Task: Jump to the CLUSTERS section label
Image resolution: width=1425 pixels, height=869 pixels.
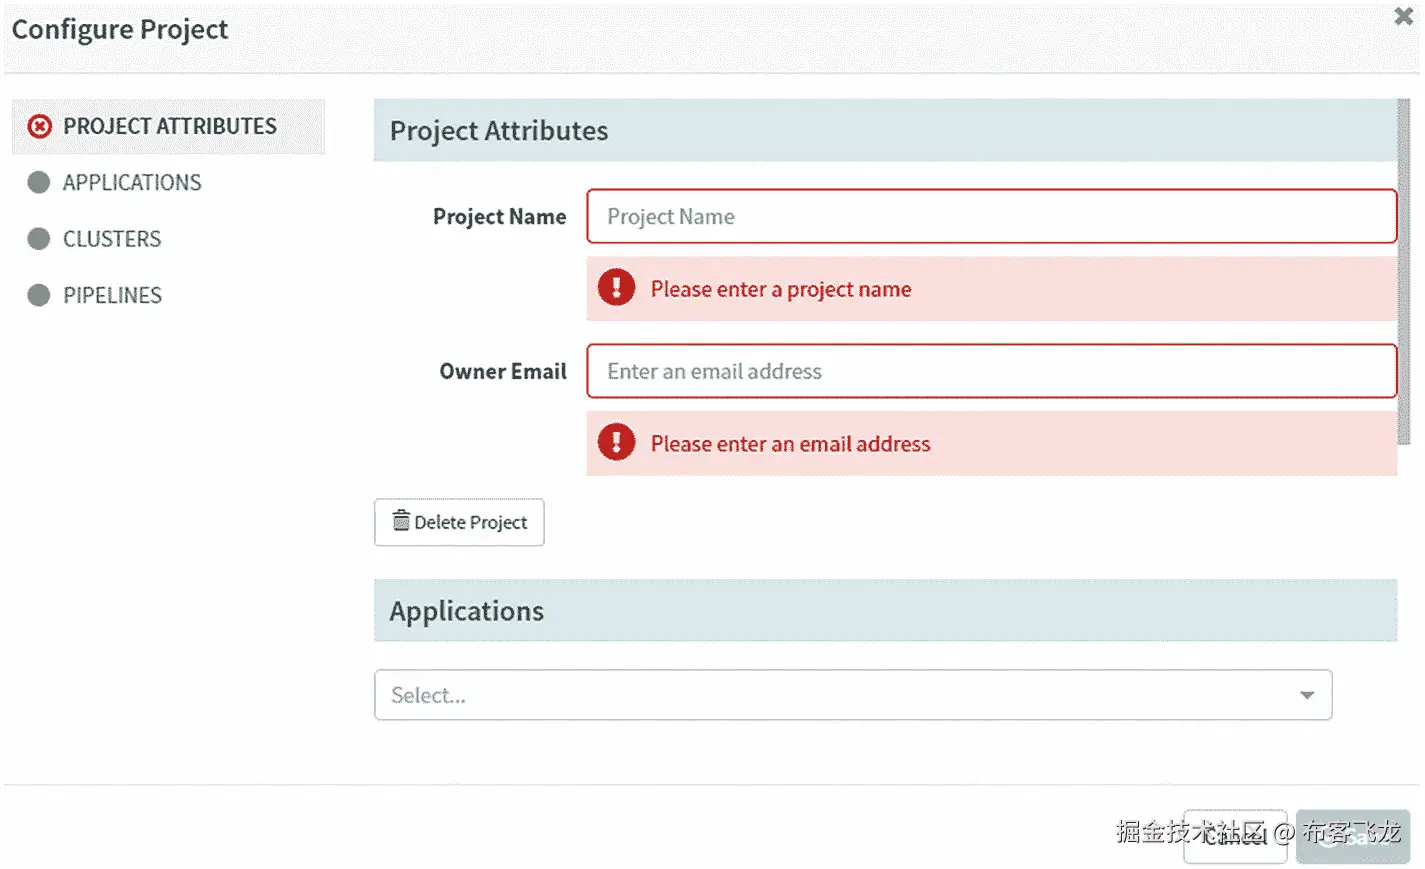Action: coord(112,239)
